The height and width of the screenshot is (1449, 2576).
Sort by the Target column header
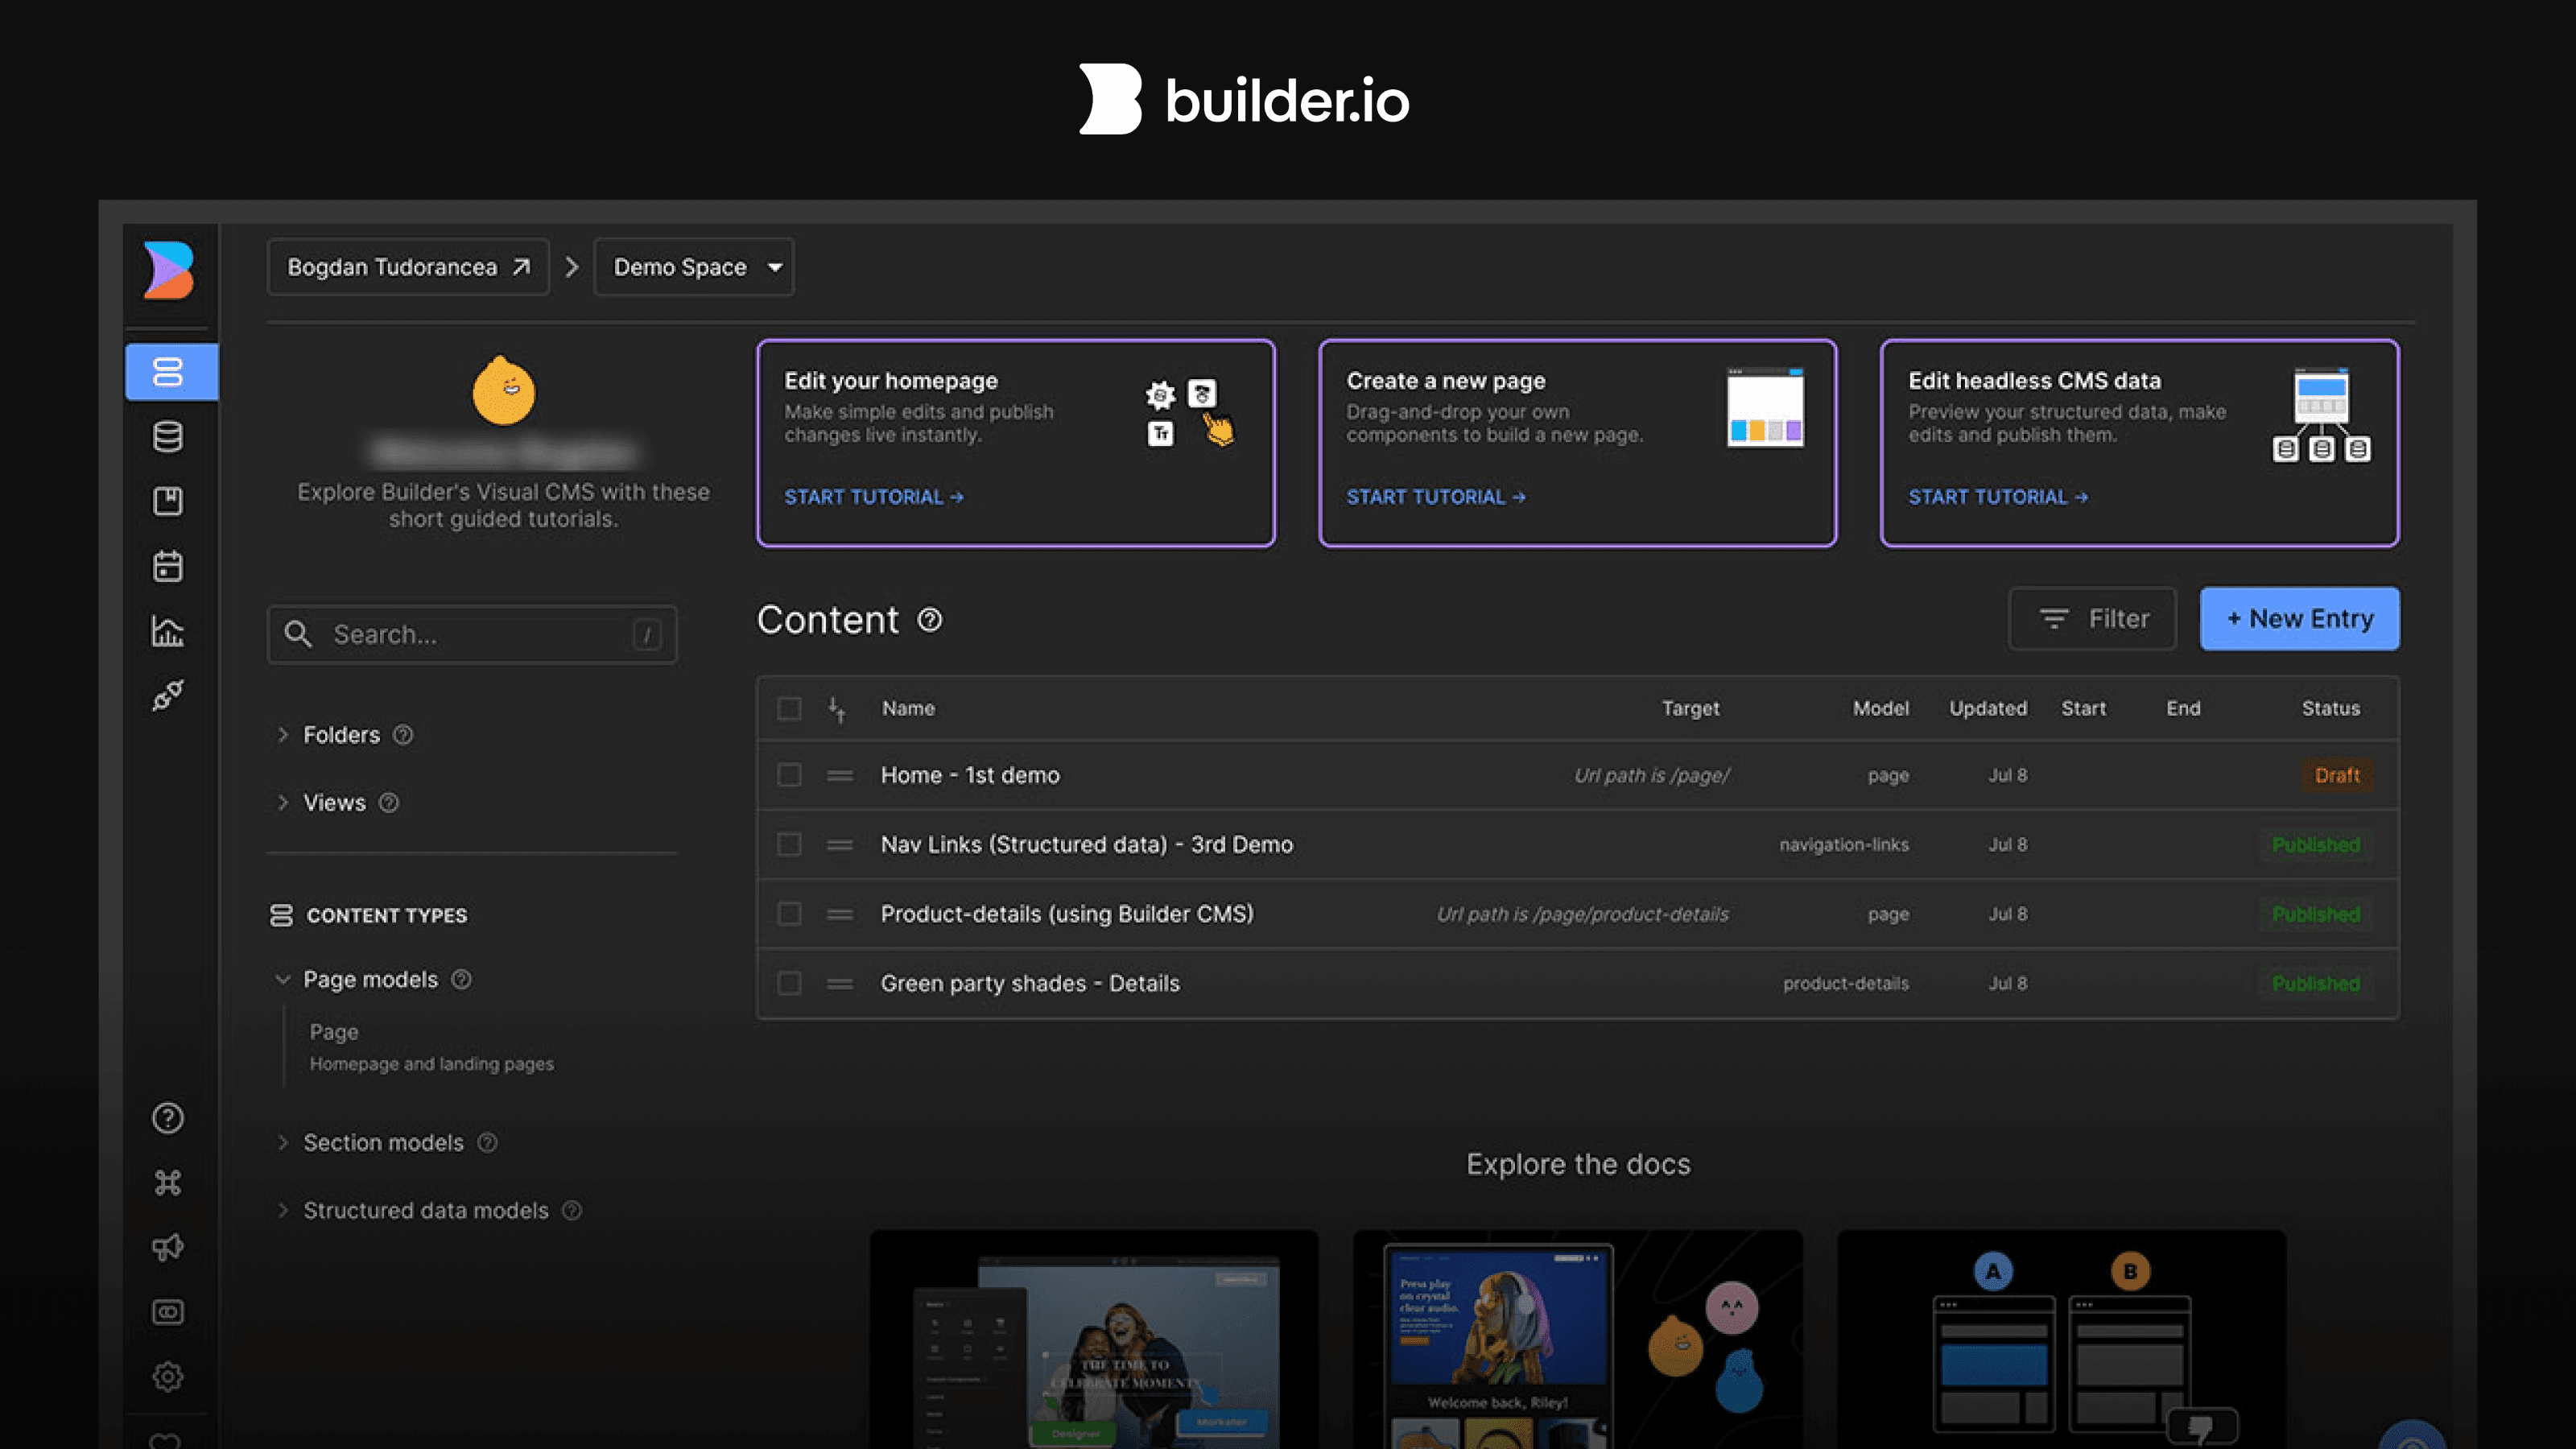(x=1690, y=709)
